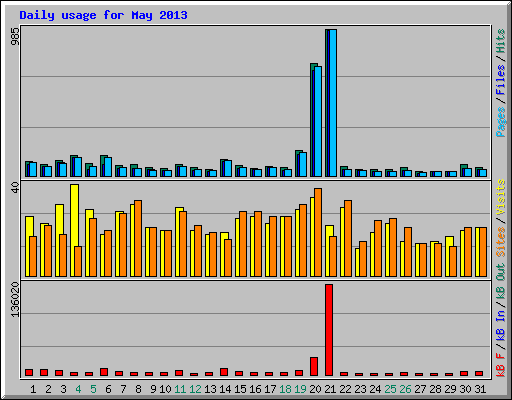Click the day 6 axis label
512x400 pixels.
(x=108, y=389)
